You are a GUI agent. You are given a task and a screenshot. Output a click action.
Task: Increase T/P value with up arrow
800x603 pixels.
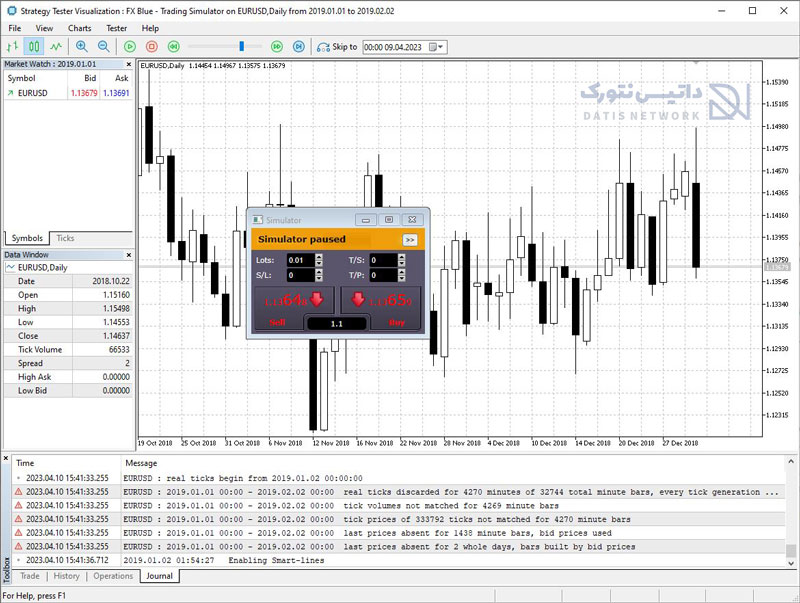402,272
